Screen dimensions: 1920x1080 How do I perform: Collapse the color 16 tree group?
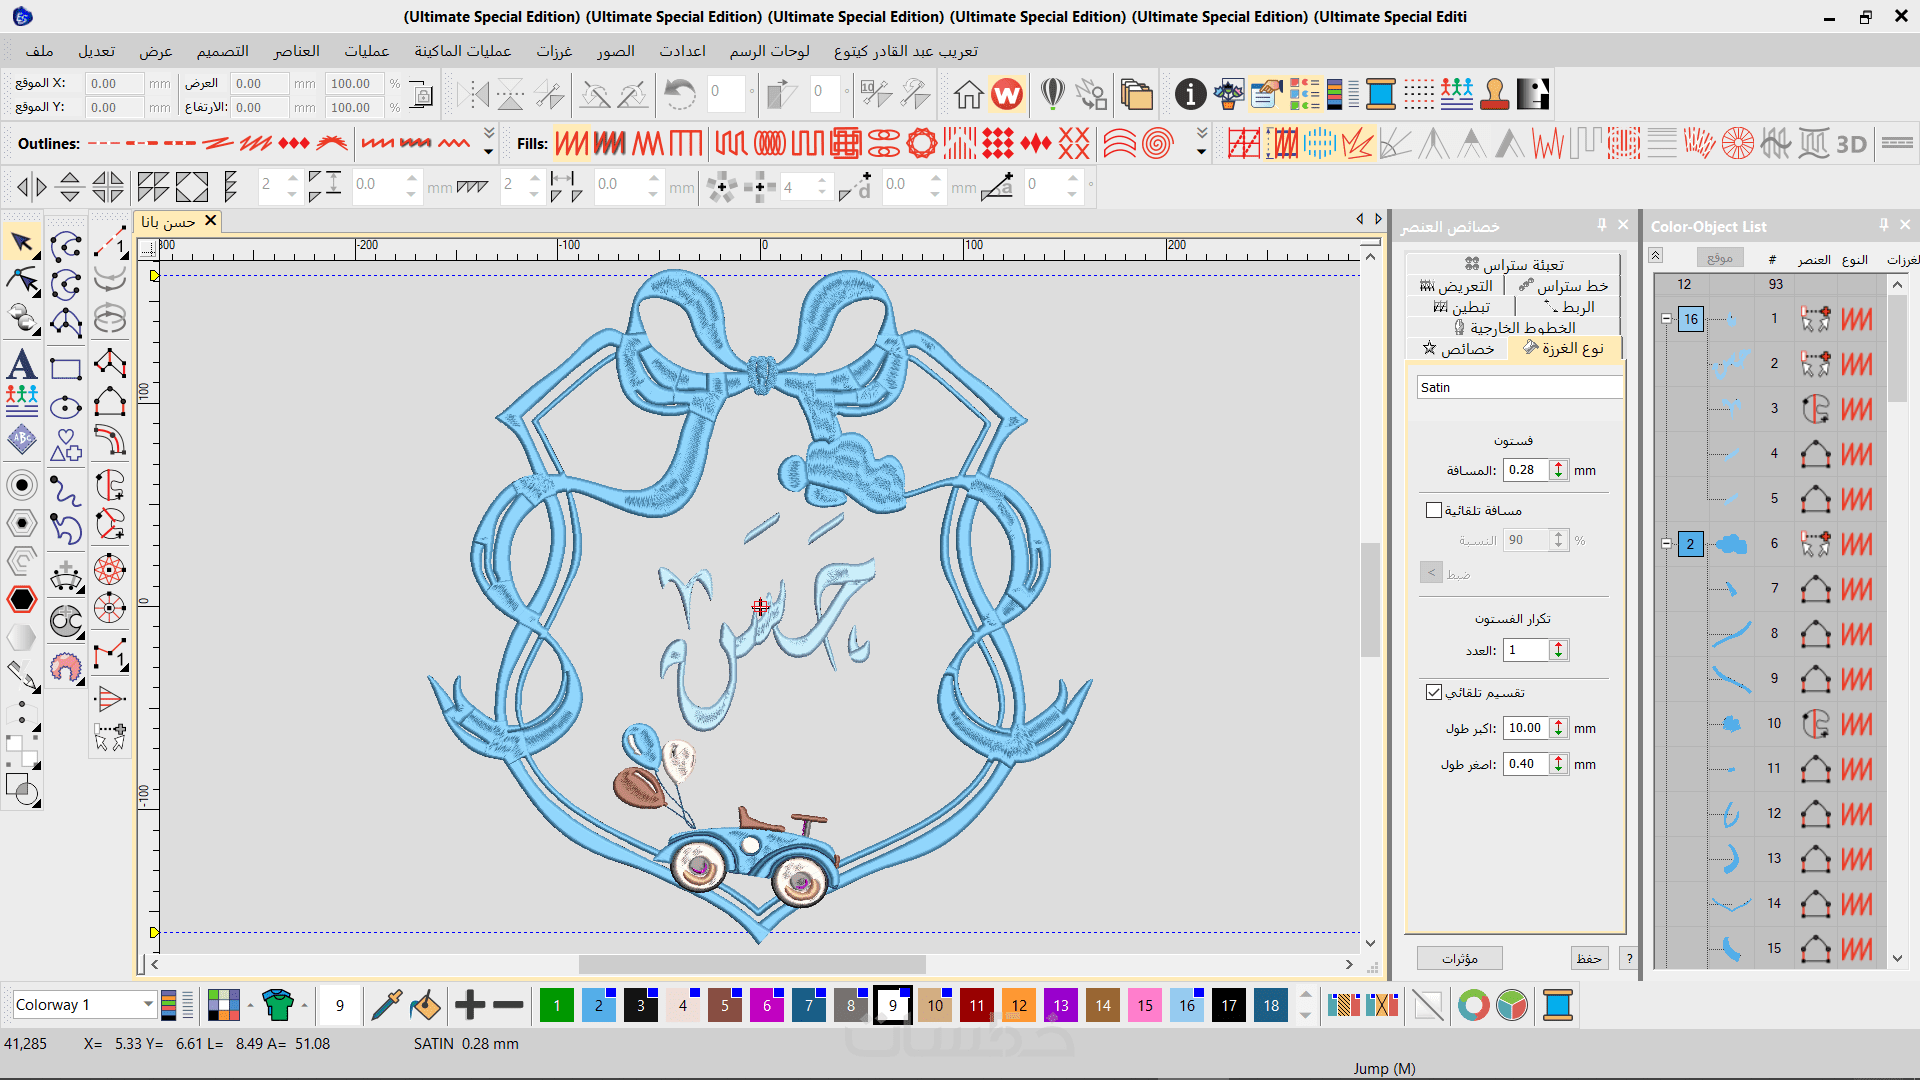[1666, 319]
